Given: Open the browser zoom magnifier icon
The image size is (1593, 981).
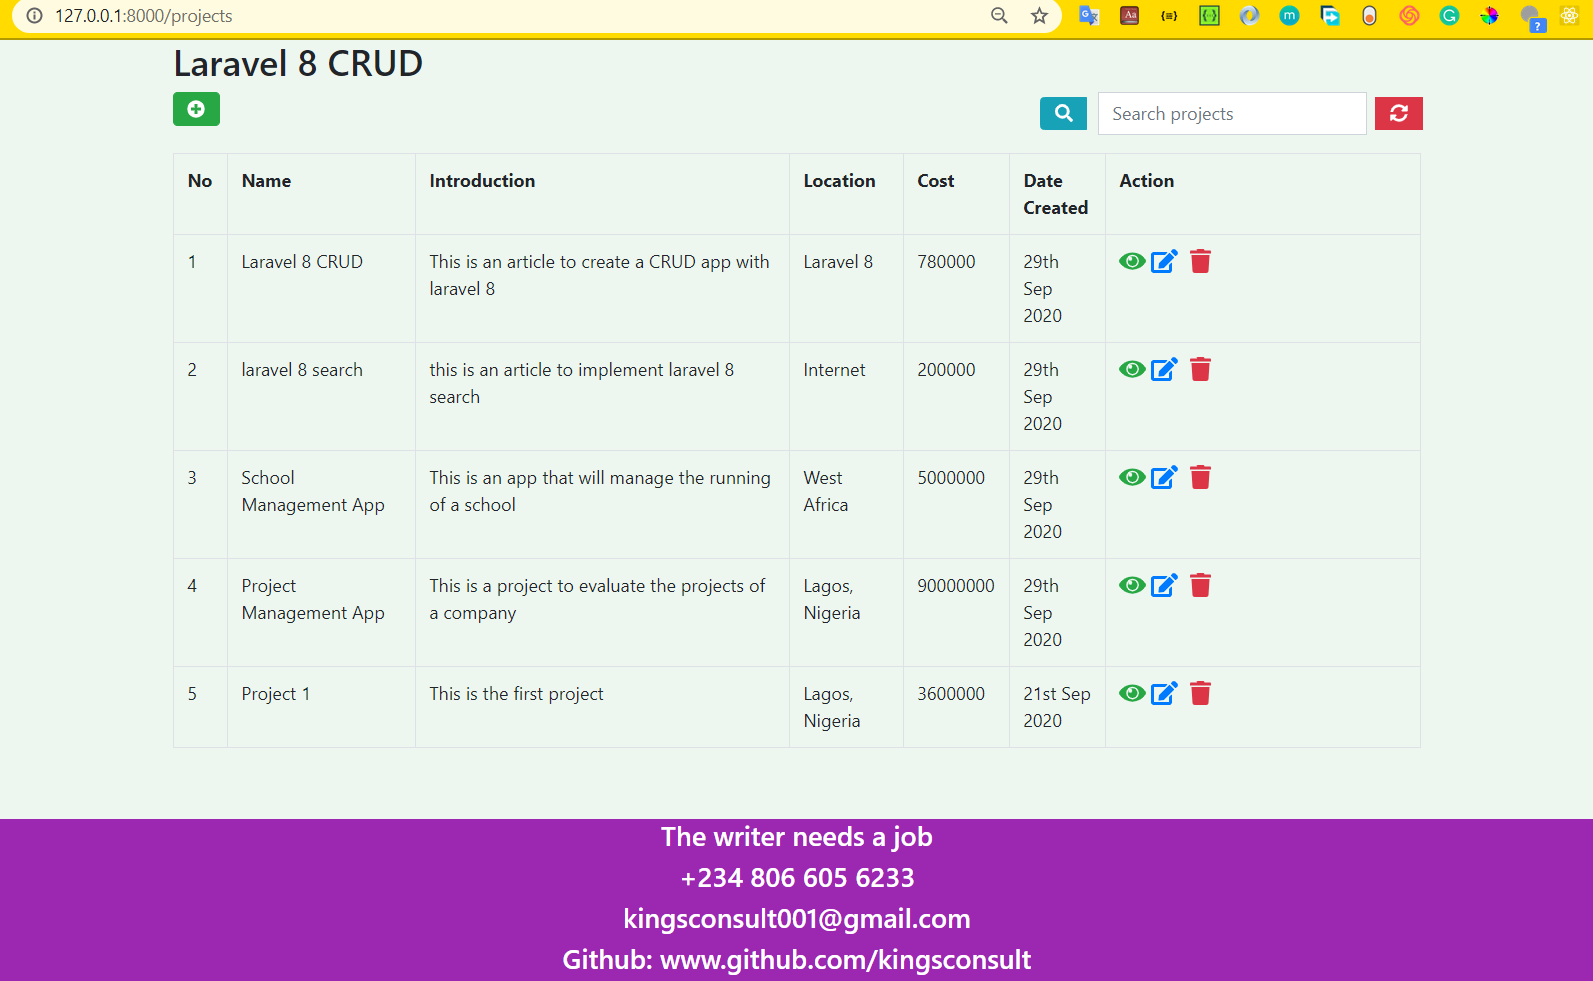Looking at the screenshot, I should pos(999,15).
